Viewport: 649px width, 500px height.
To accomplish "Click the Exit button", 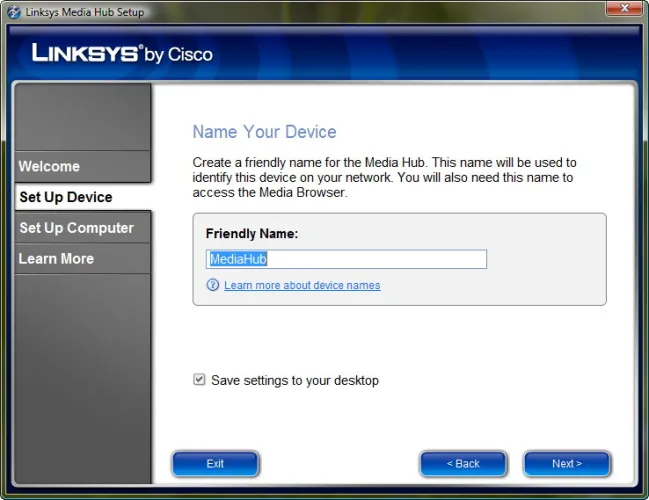I will pos(215,464).
